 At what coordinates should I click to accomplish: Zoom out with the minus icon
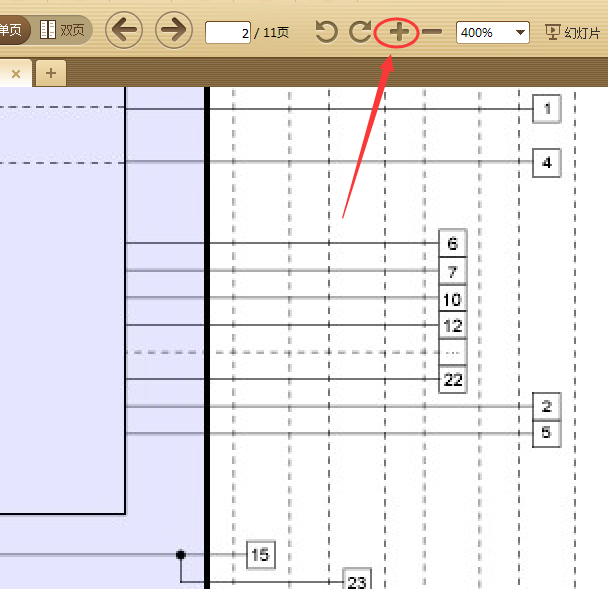[432, 32]
